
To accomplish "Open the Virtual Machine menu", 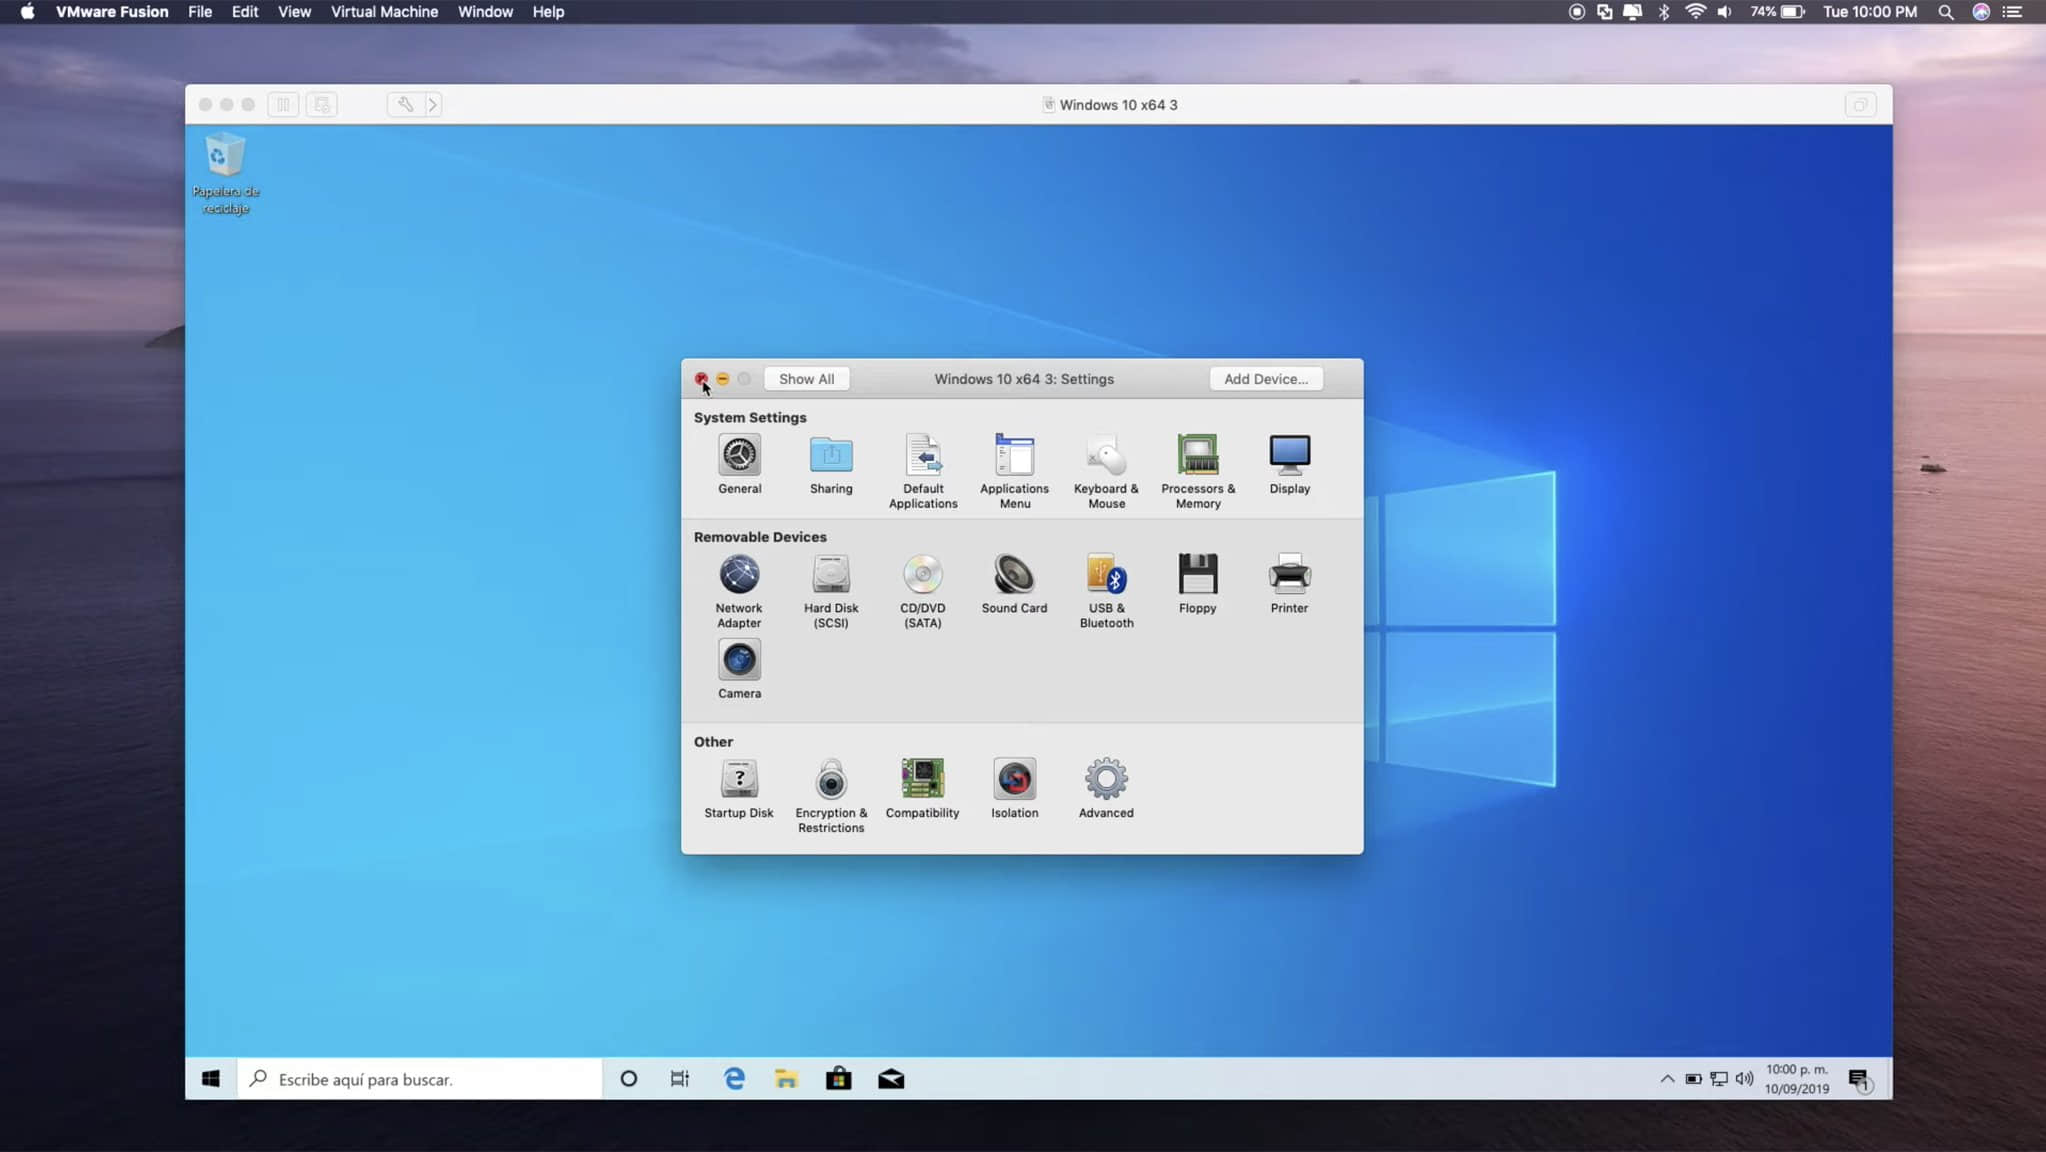I will [x=384, y=12].
